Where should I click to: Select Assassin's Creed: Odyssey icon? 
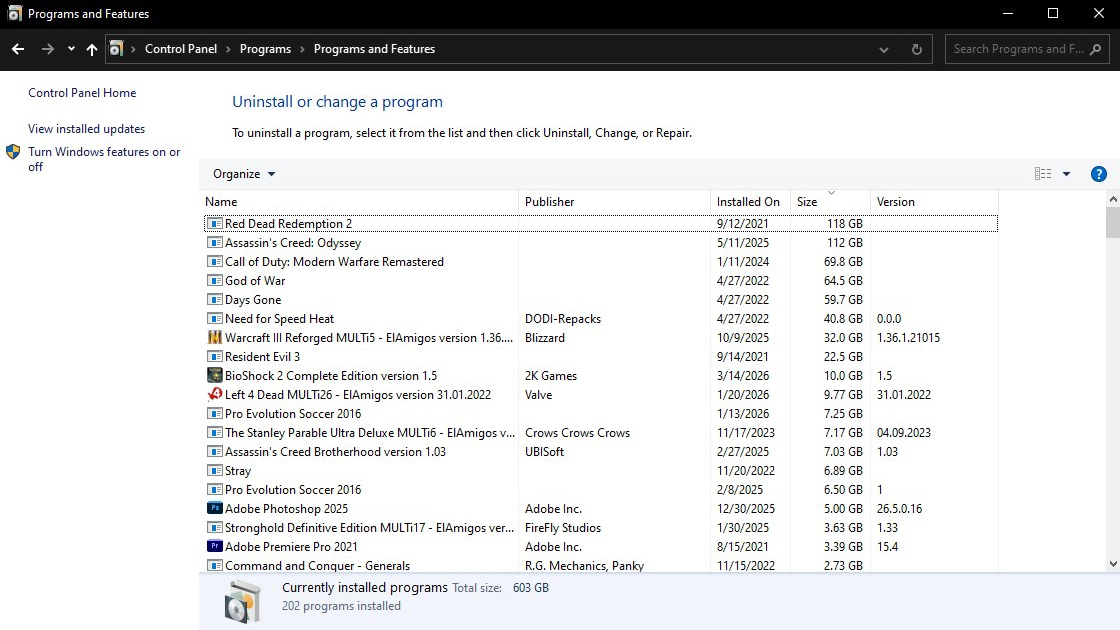(214, 242)
